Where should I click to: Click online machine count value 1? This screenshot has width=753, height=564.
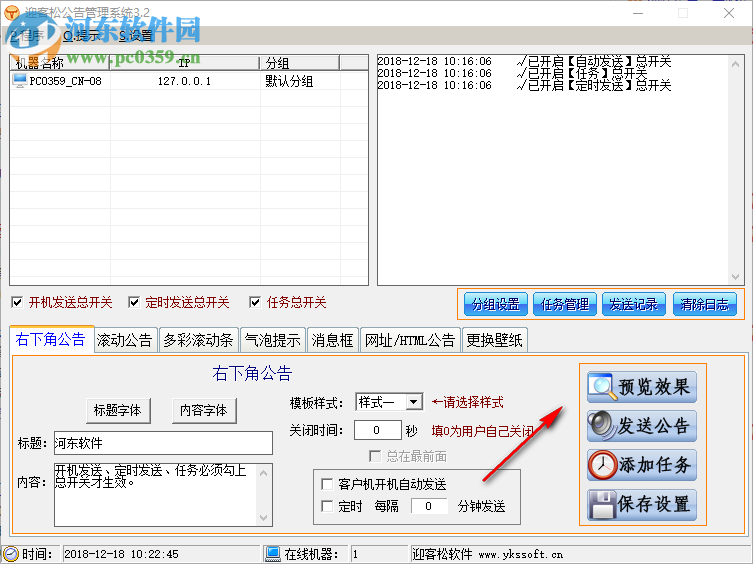click(355, 554)
